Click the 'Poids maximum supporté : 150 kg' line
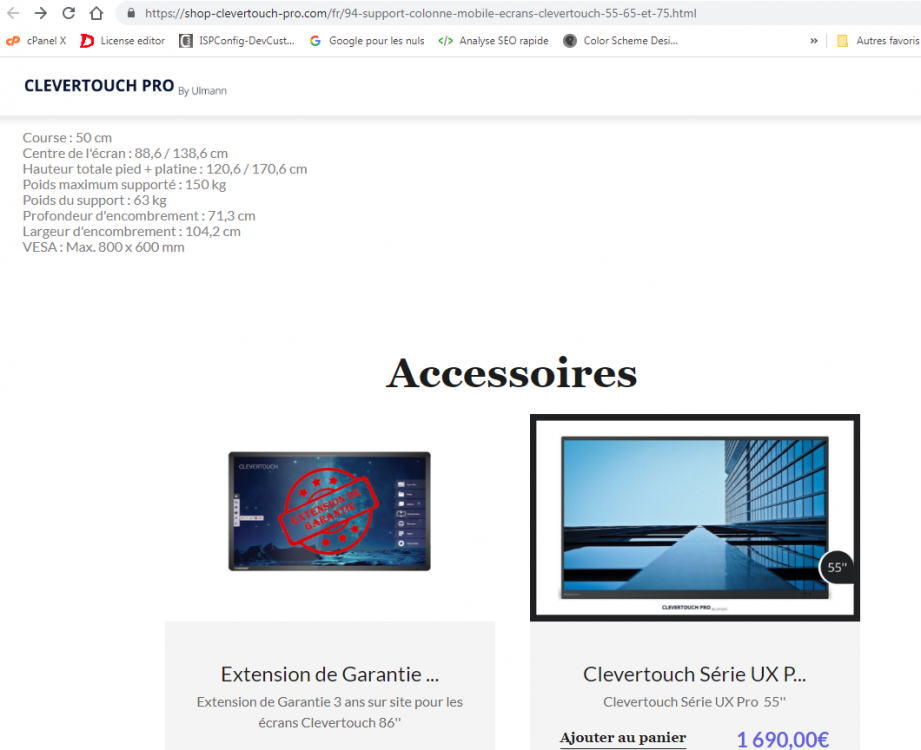Image resolution: width=921 pixels, height=750 pixels. (124, 184)
